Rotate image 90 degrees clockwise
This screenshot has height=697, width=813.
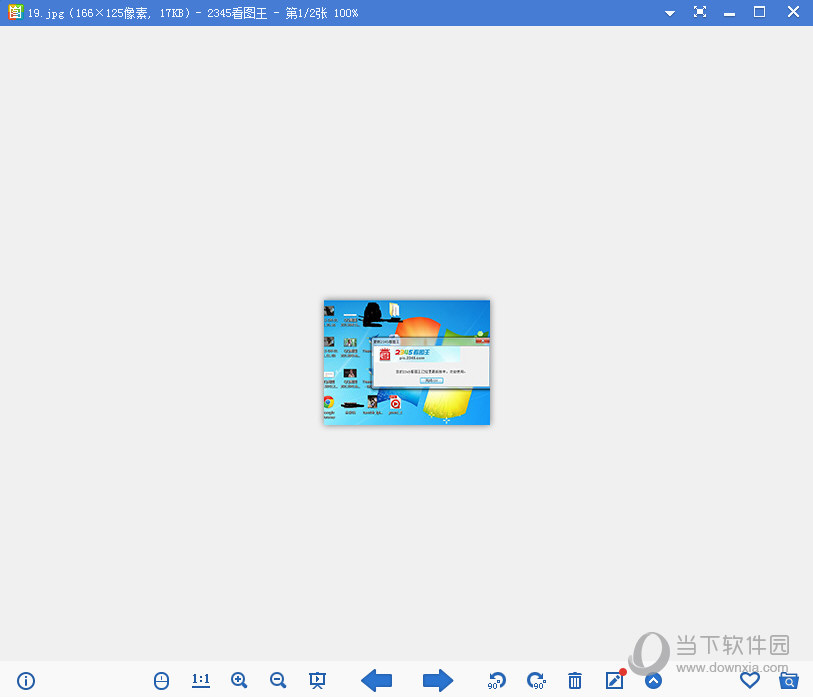coord(536,681)
